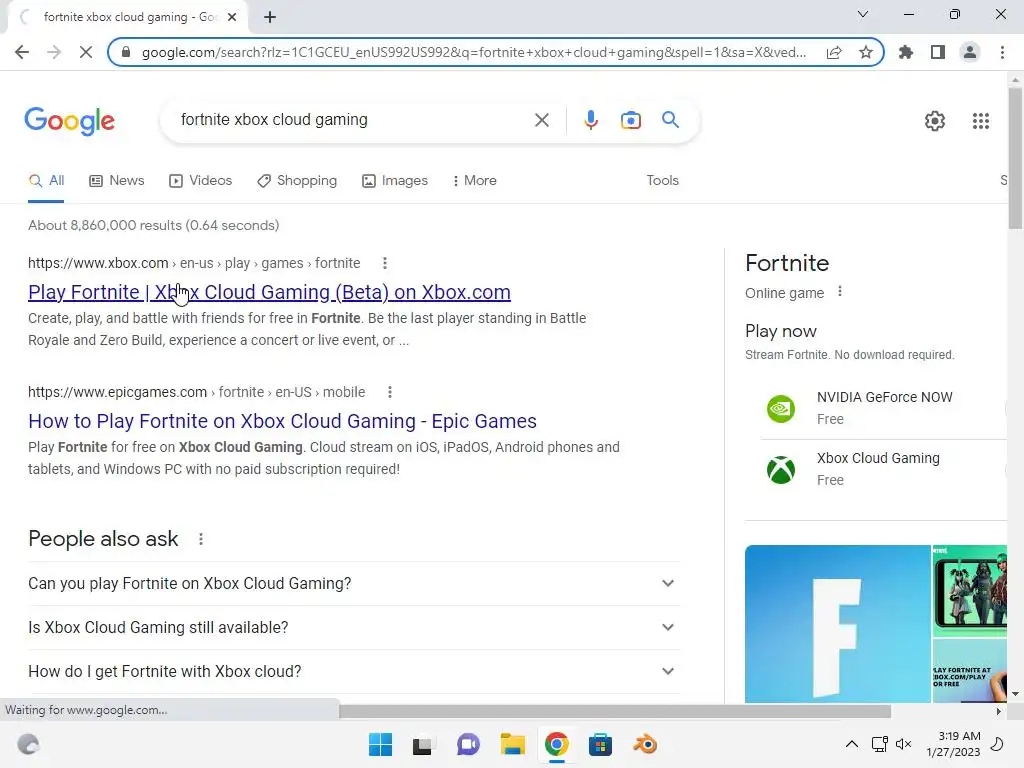
Task: Click the horizontal page scrollbar
Action: click(615, 711)
